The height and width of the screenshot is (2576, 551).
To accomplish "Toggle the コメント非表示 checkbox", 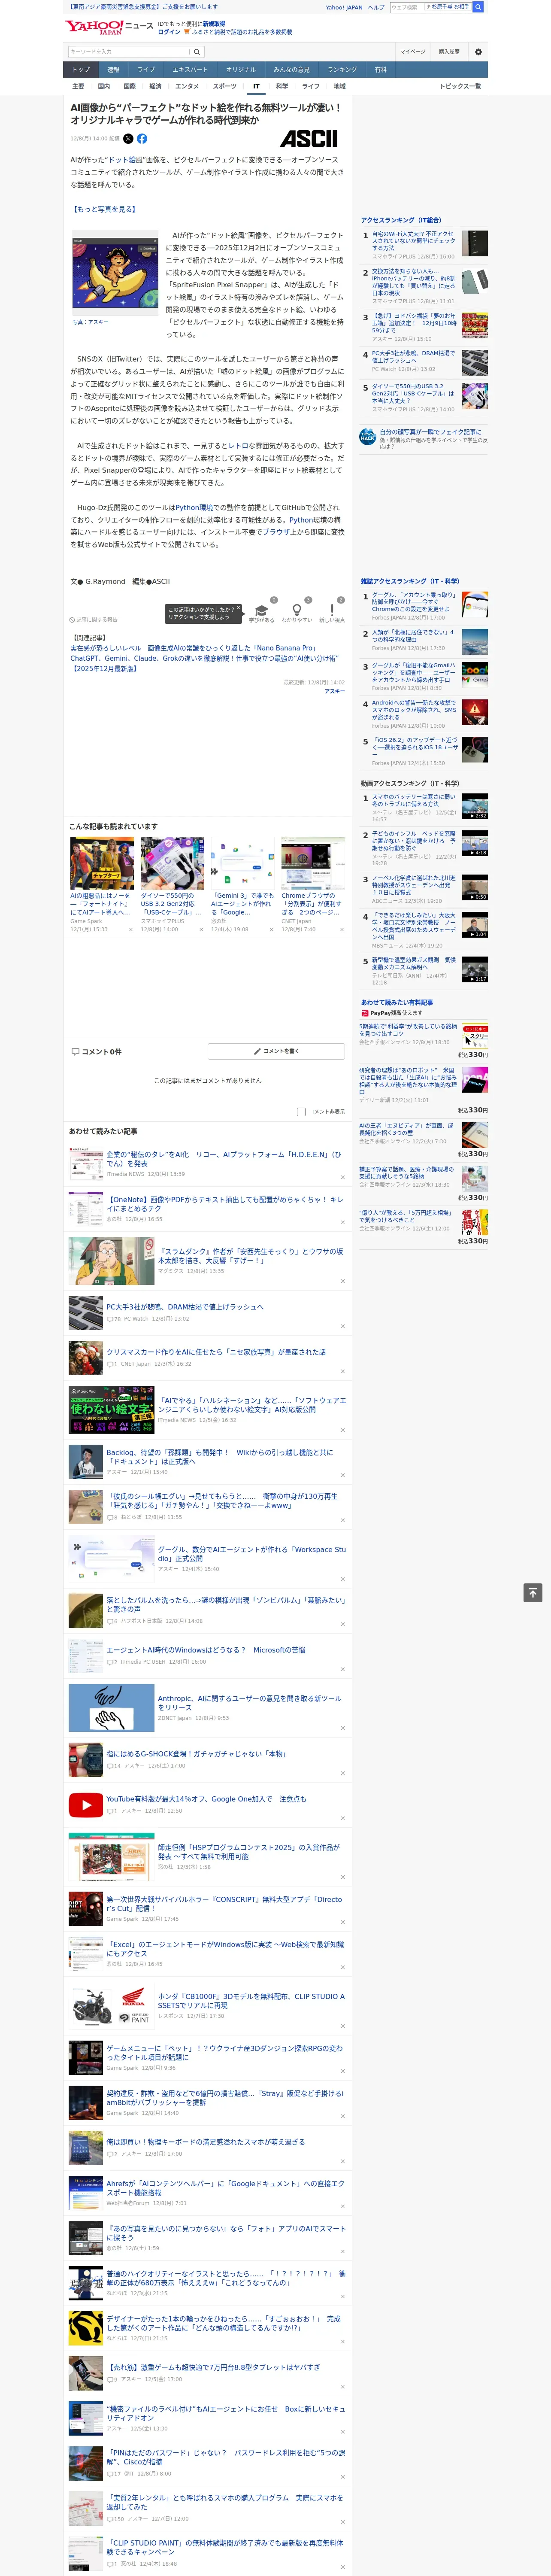I will click(301, 1111).
